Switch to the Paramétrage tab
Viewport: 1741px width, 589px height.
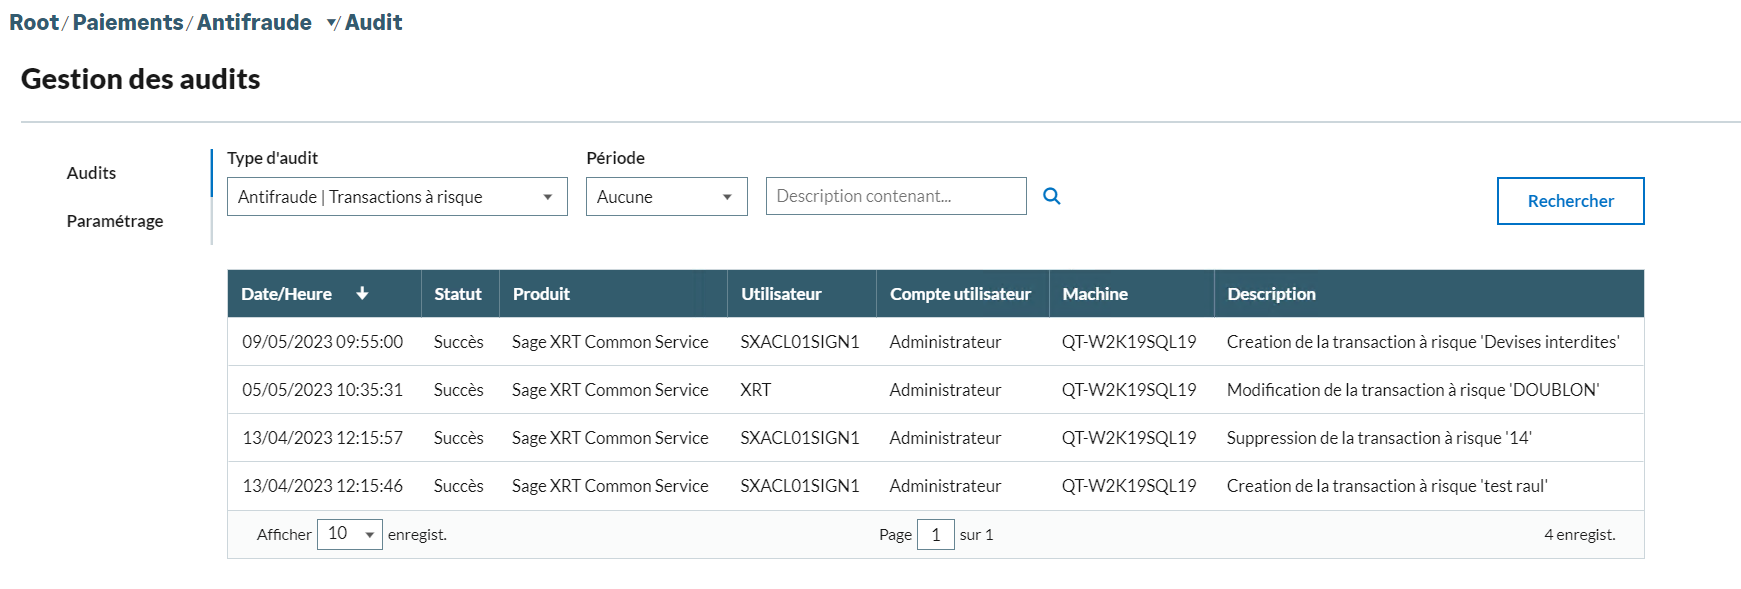[x=114, y=221]
